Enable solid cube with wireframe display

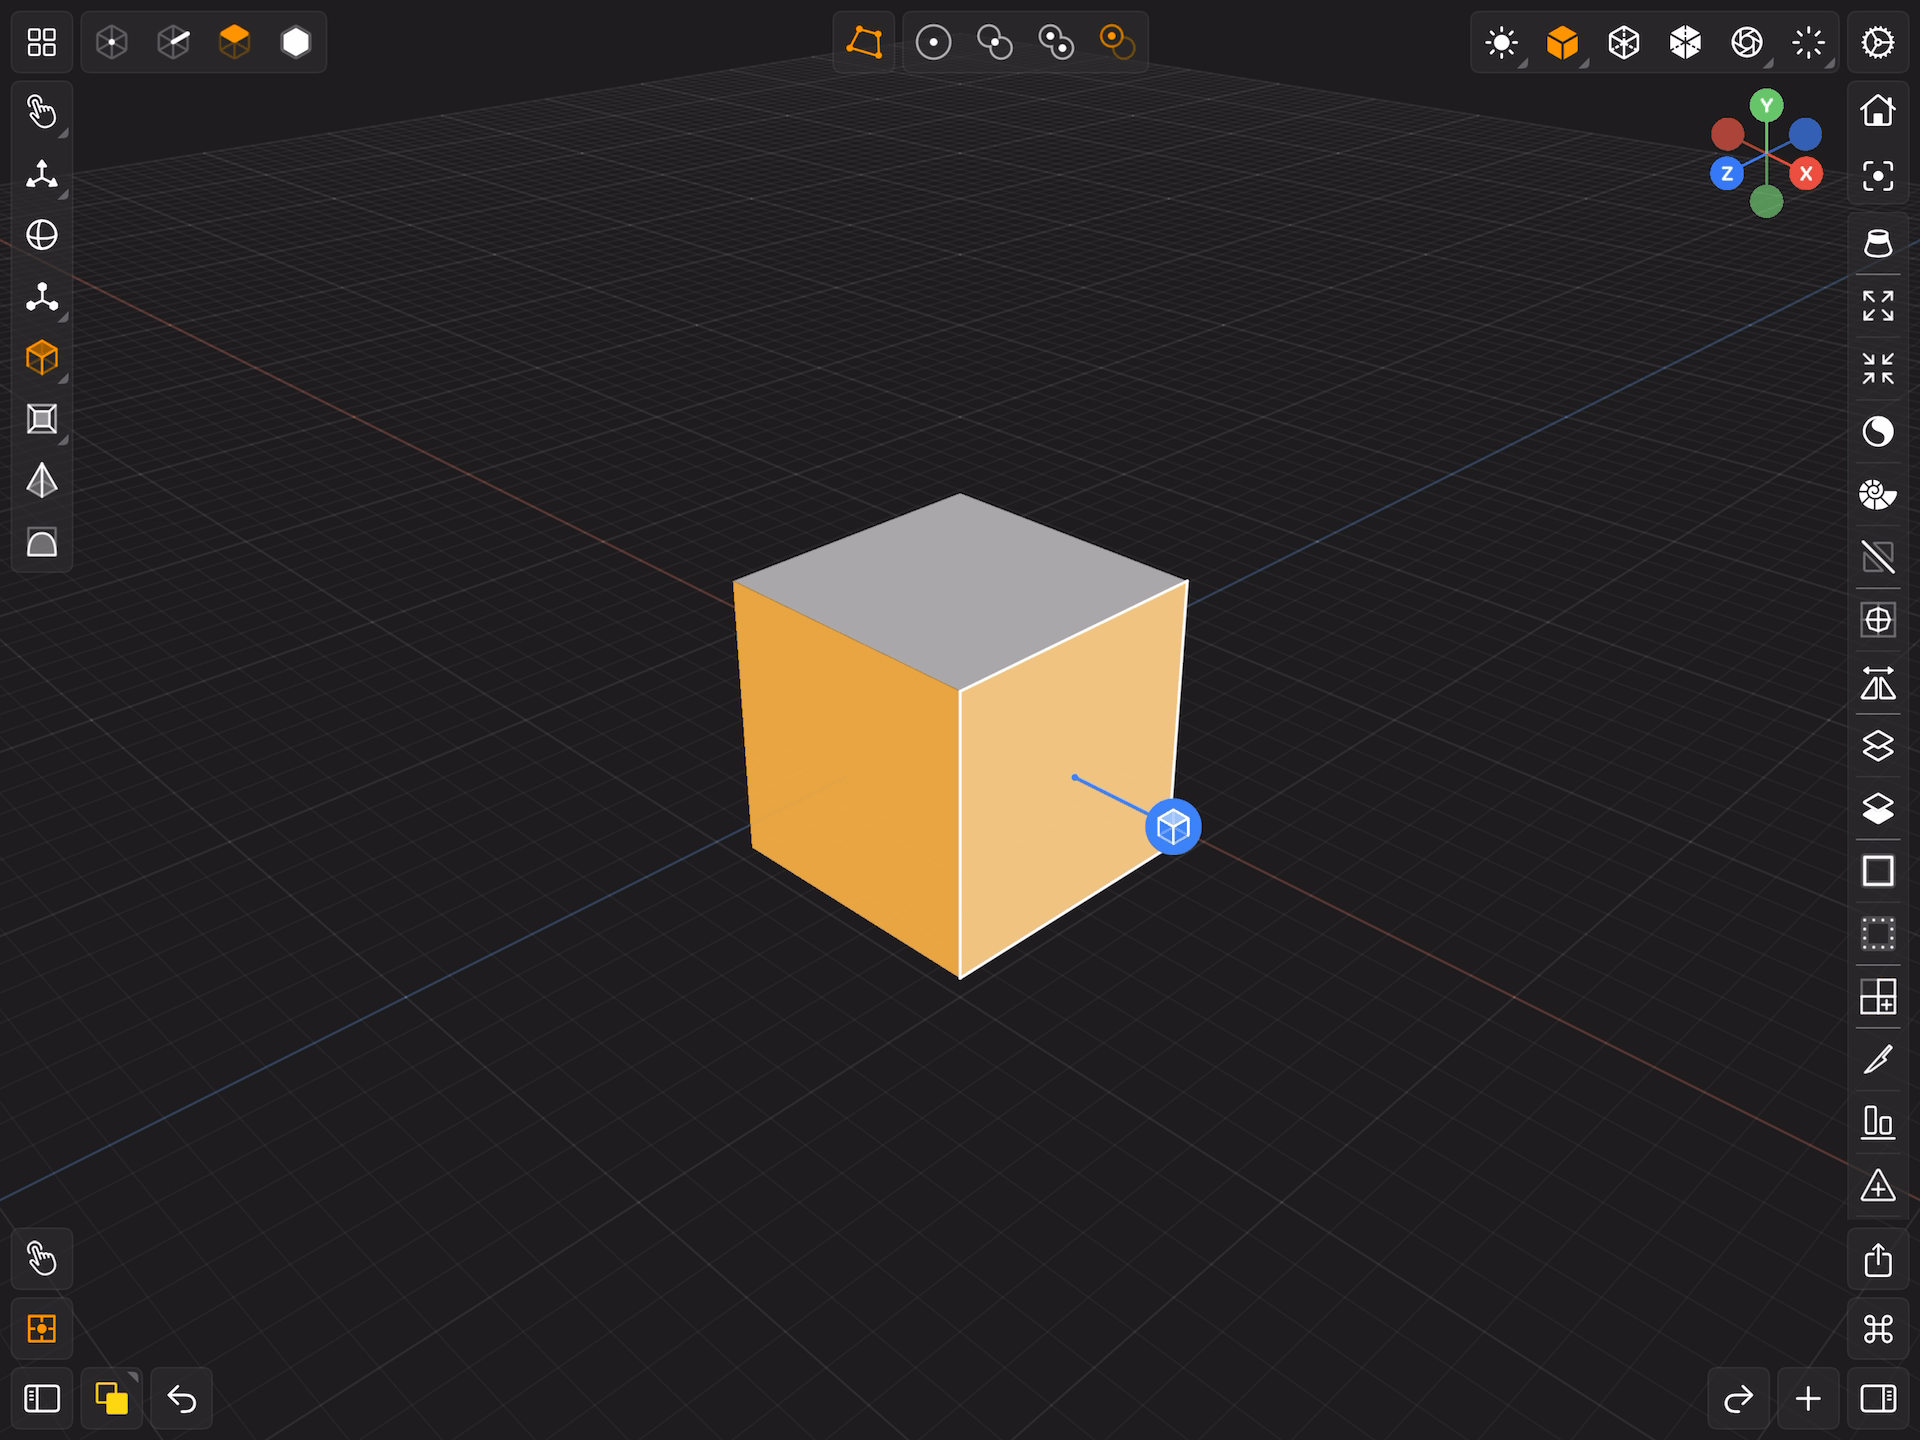(x=1685, y=42)
